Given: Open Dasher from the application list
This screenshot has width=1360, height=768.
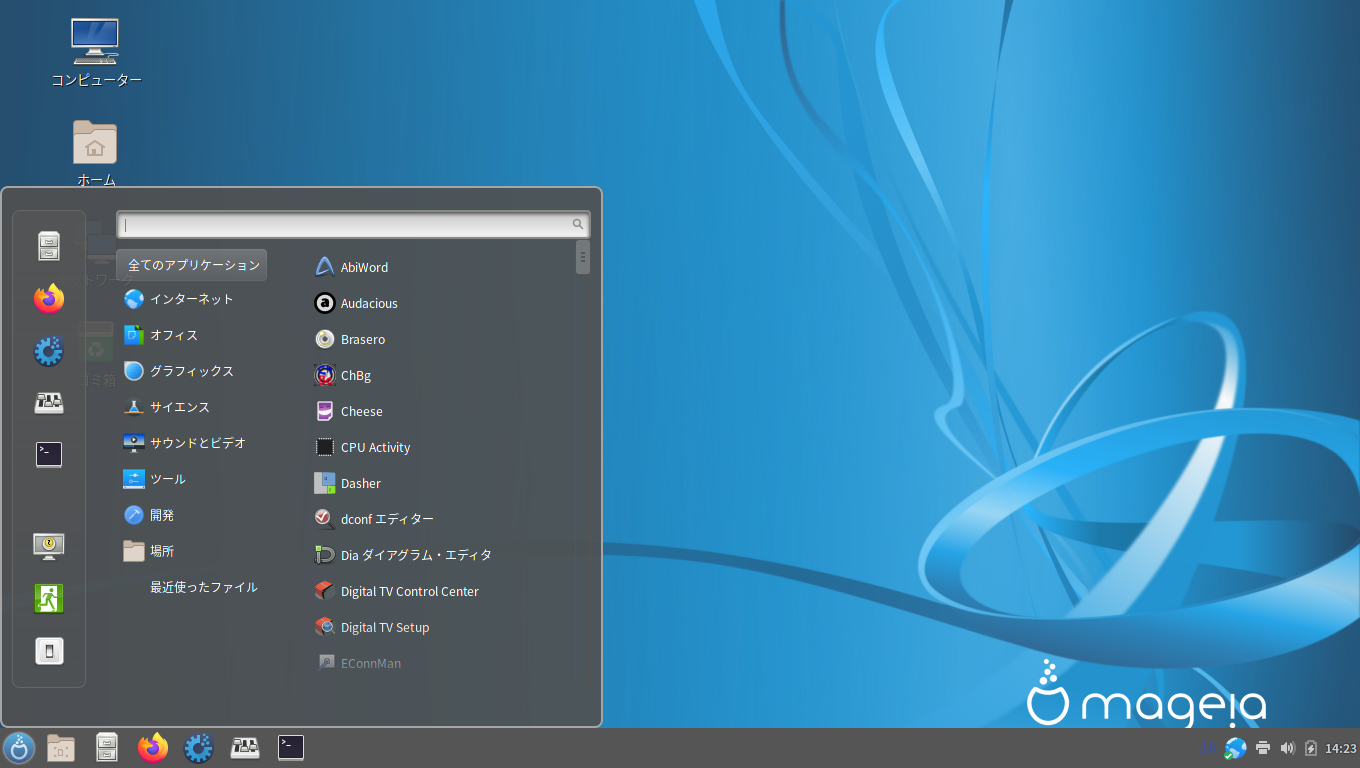Looking at the screenshot, I should tap(348, 483).
